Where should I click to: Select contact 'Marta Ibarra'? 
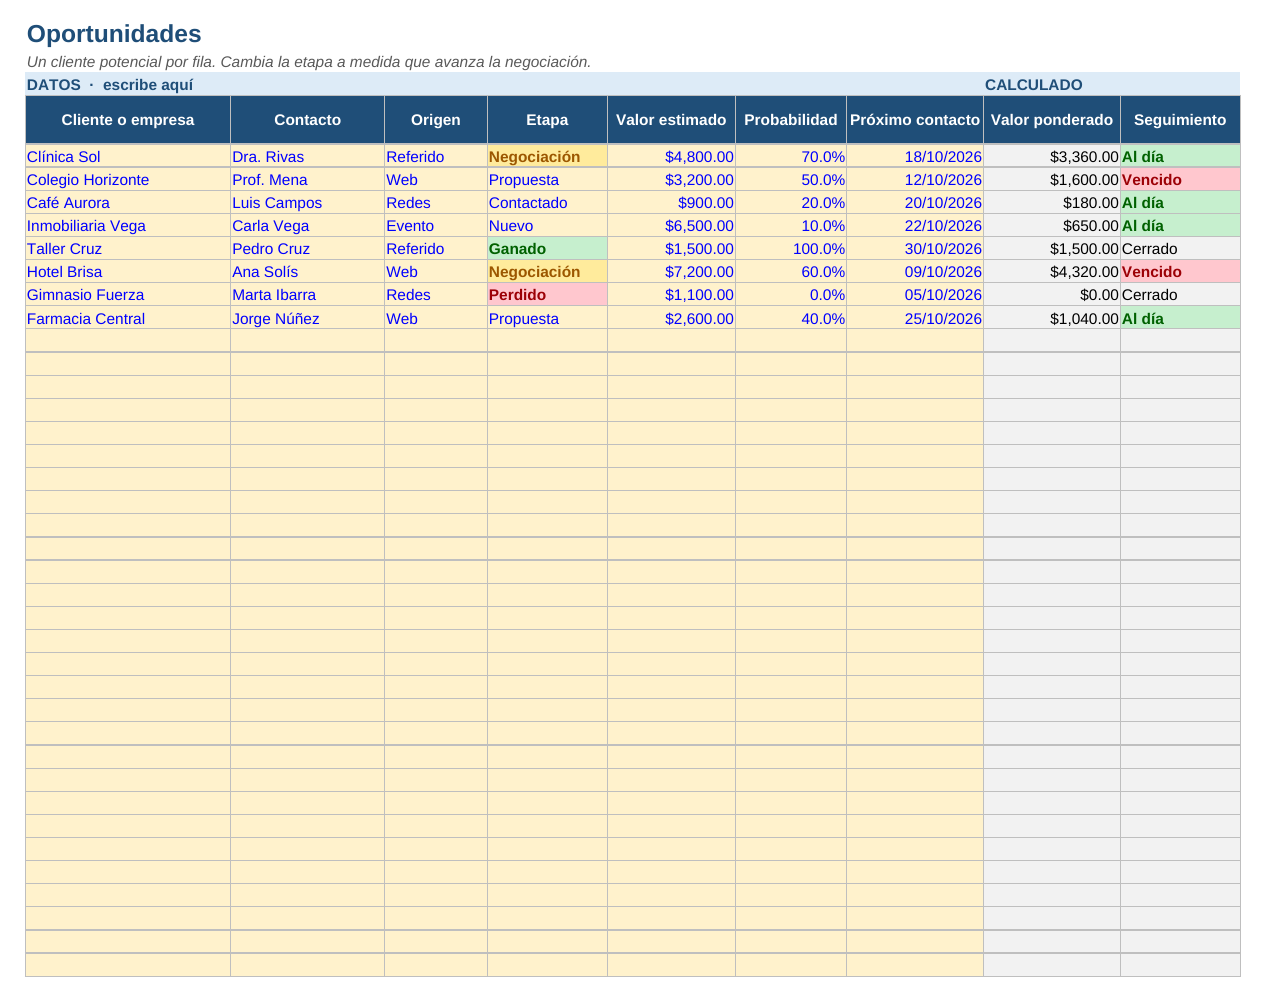(308, 294)
